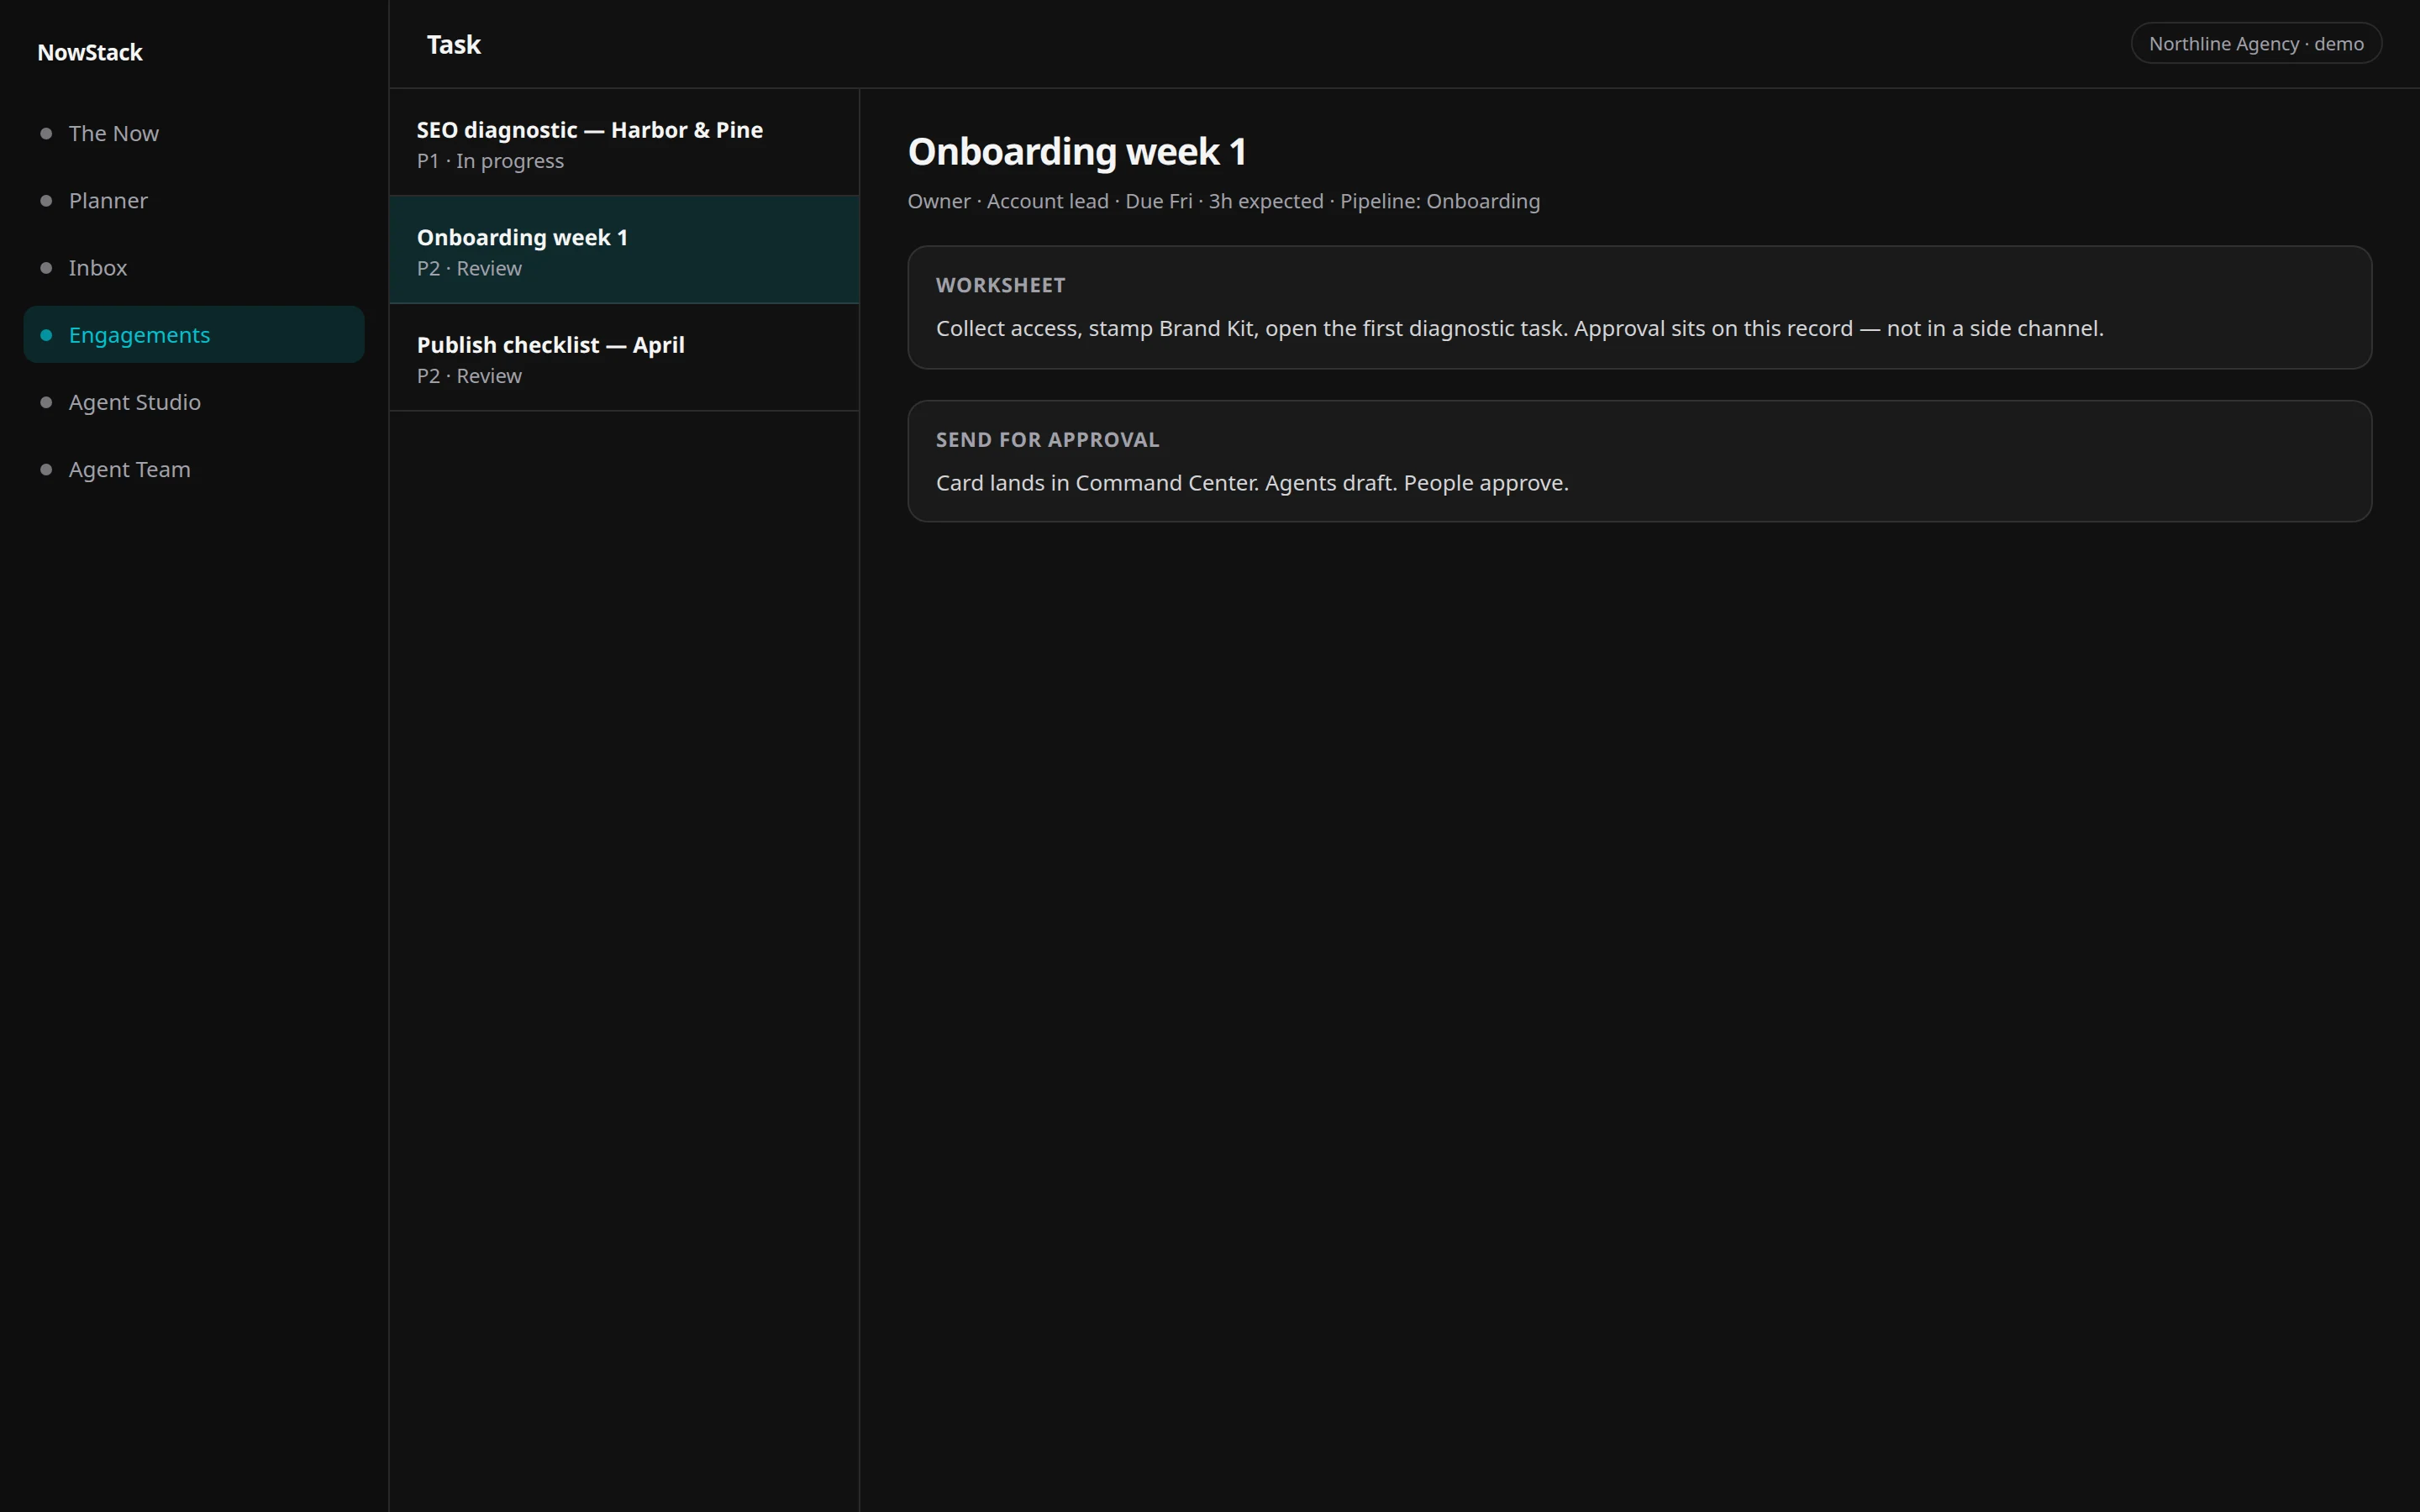Click the bullet icon beside Agent Studio
Screen dimensions: 2420x1512
pos(46,401)
